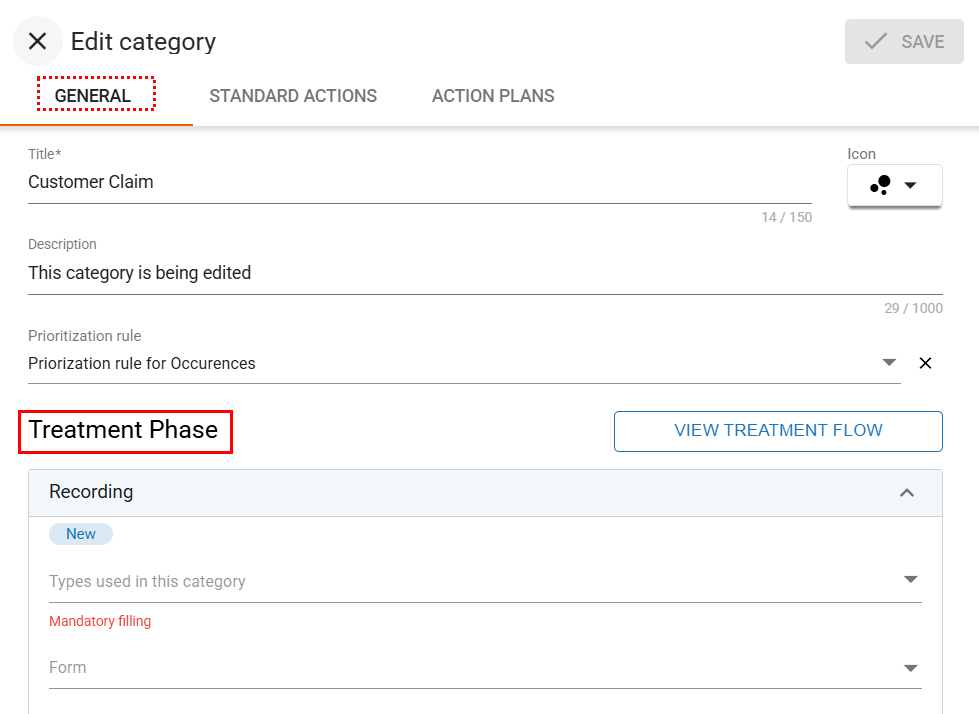Screen dimensions: 979x714
Task: Close the Edit category dialog
Action: [38, 41]
